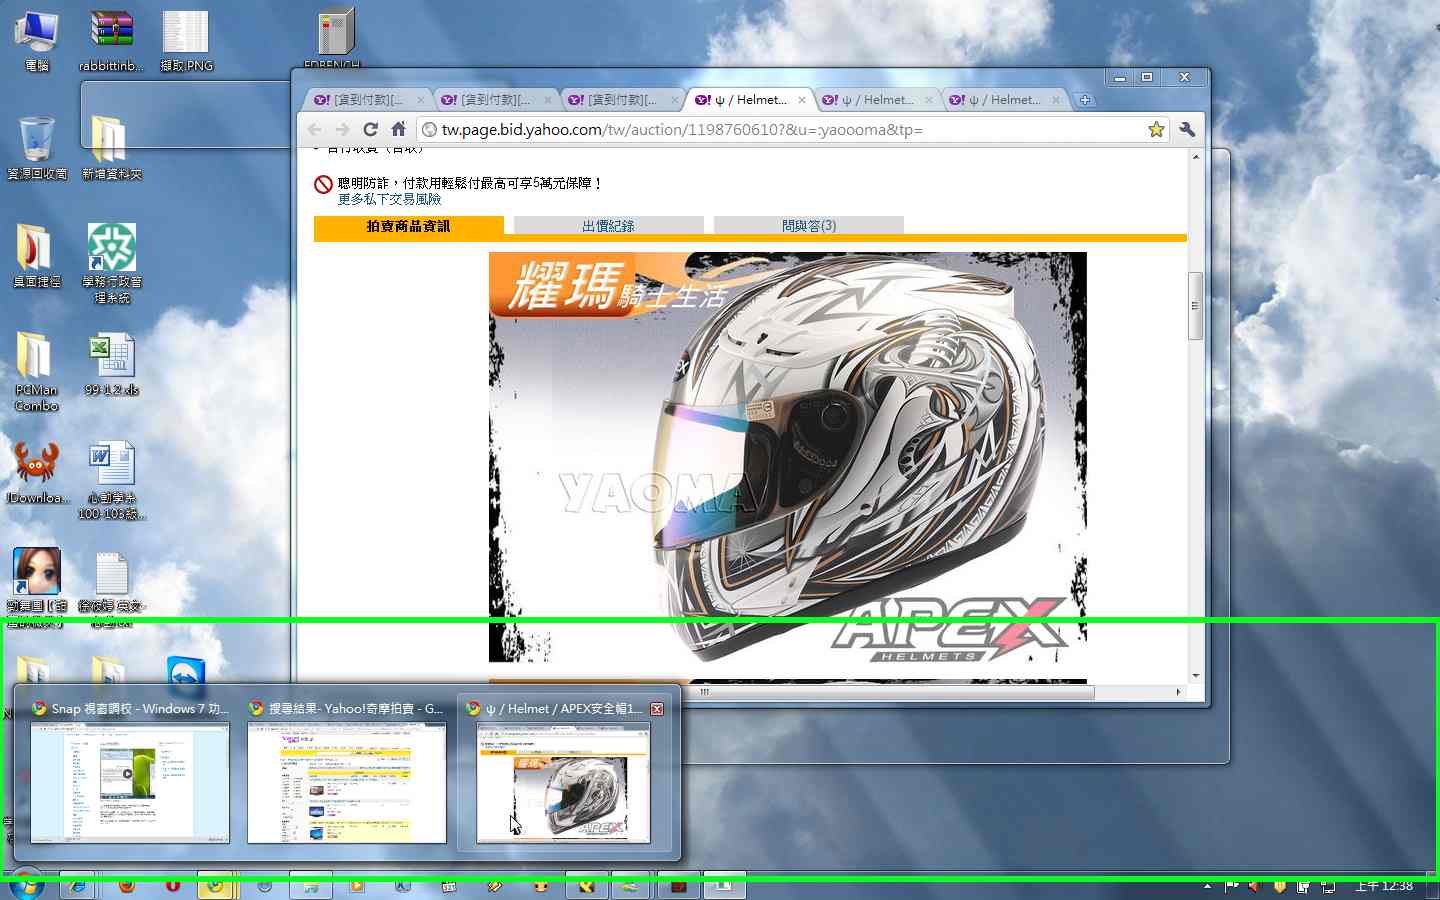Screen dimensions: 1440x900
Task: Go back in the Chrome browser
Action: 315,129
